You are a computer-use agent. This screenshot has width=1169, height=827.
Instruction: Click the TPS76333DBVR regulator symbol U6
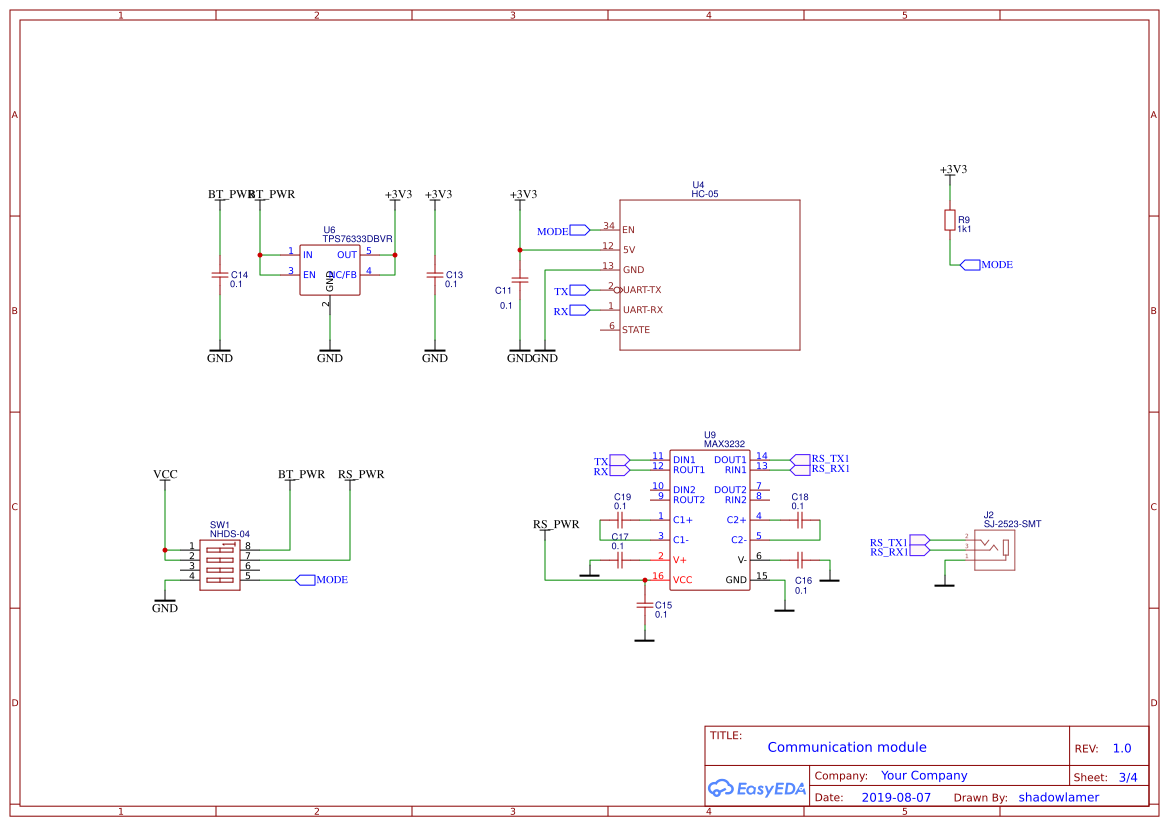click(331, 268)
